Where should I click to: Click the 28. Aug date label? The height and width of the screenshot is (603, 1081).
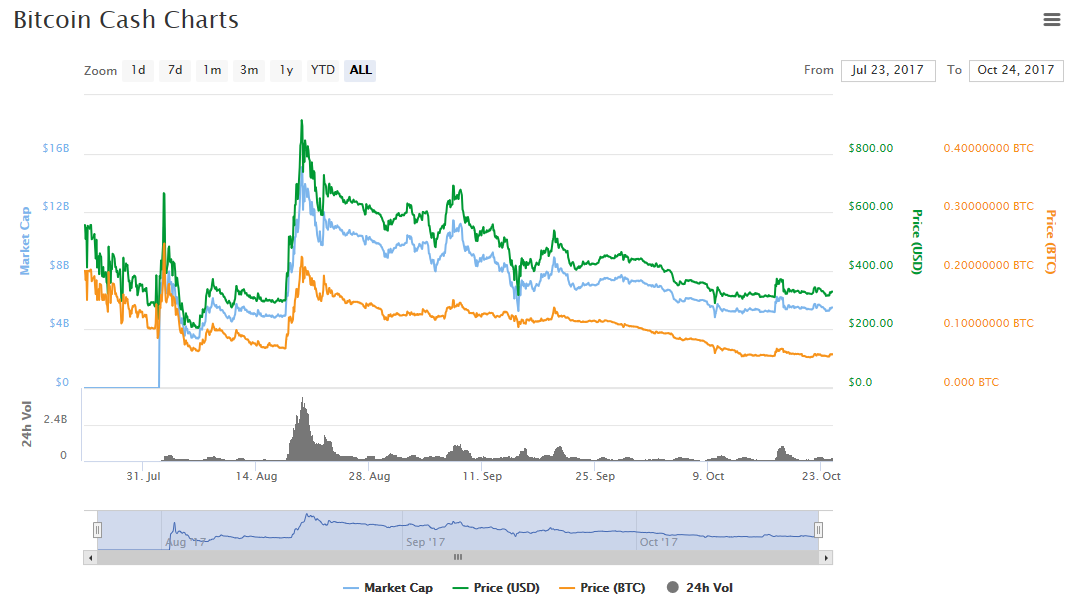coord(369,476)
